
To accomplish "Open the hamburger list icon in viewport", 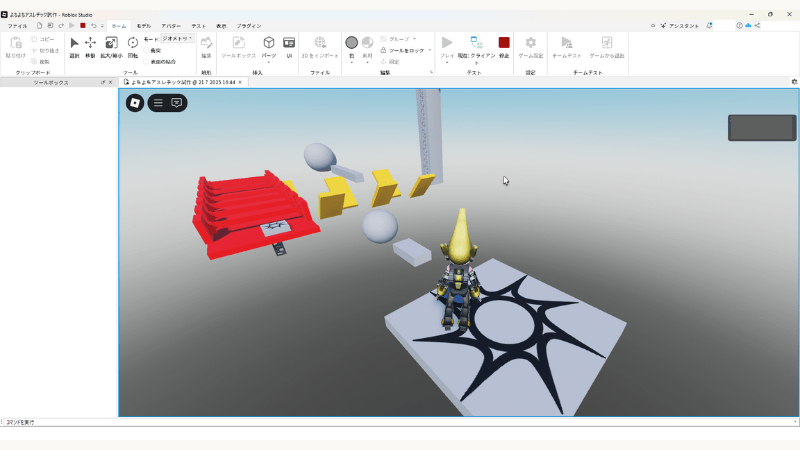I will point(158,103).
